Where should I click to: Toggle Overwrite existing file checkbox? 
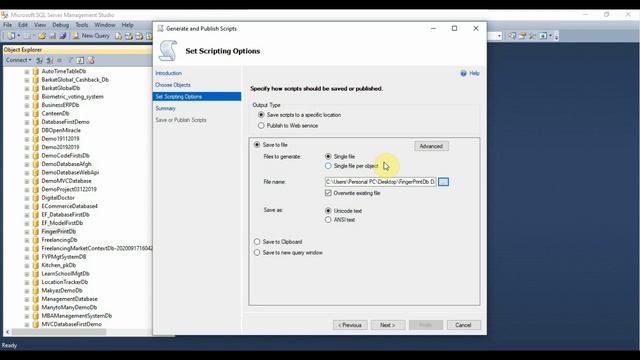pyautogui.click(x=328, y=193)
